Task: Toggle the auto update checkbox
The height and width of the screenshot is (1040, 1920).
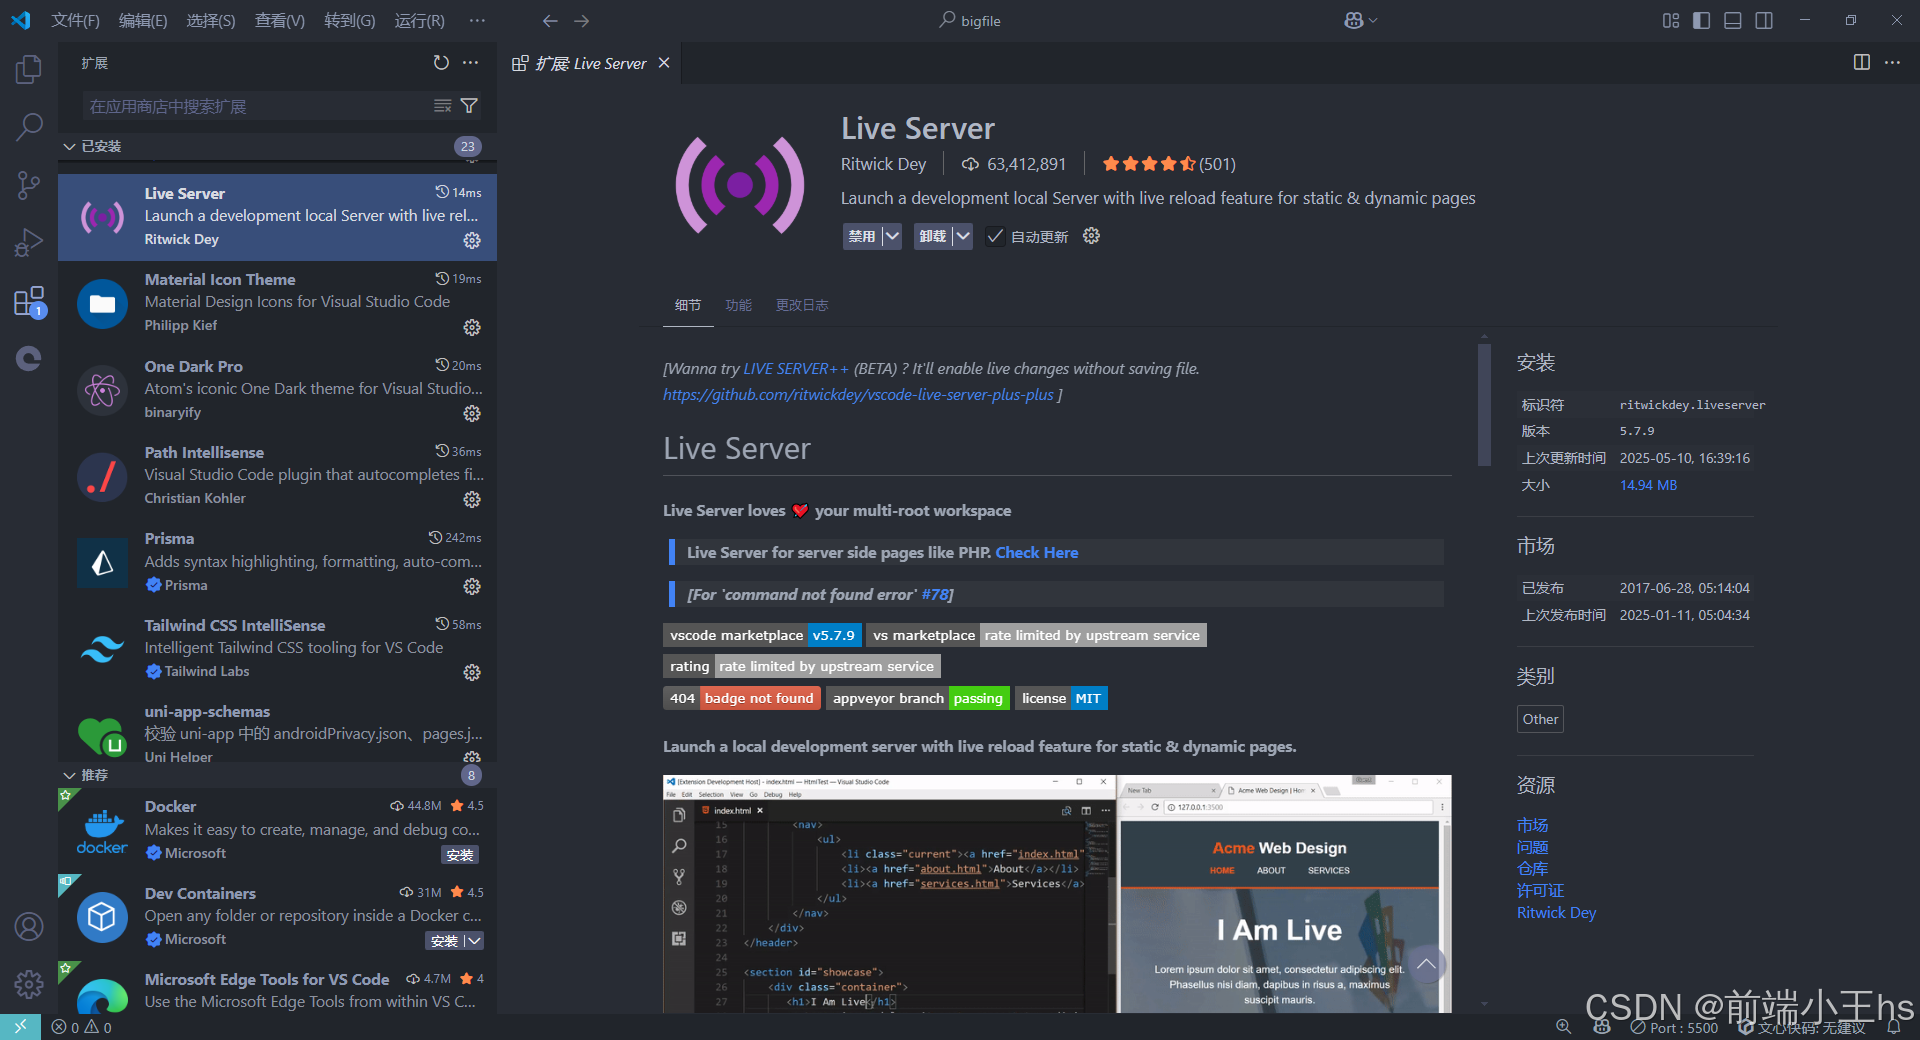Action: tap(995, 236)
